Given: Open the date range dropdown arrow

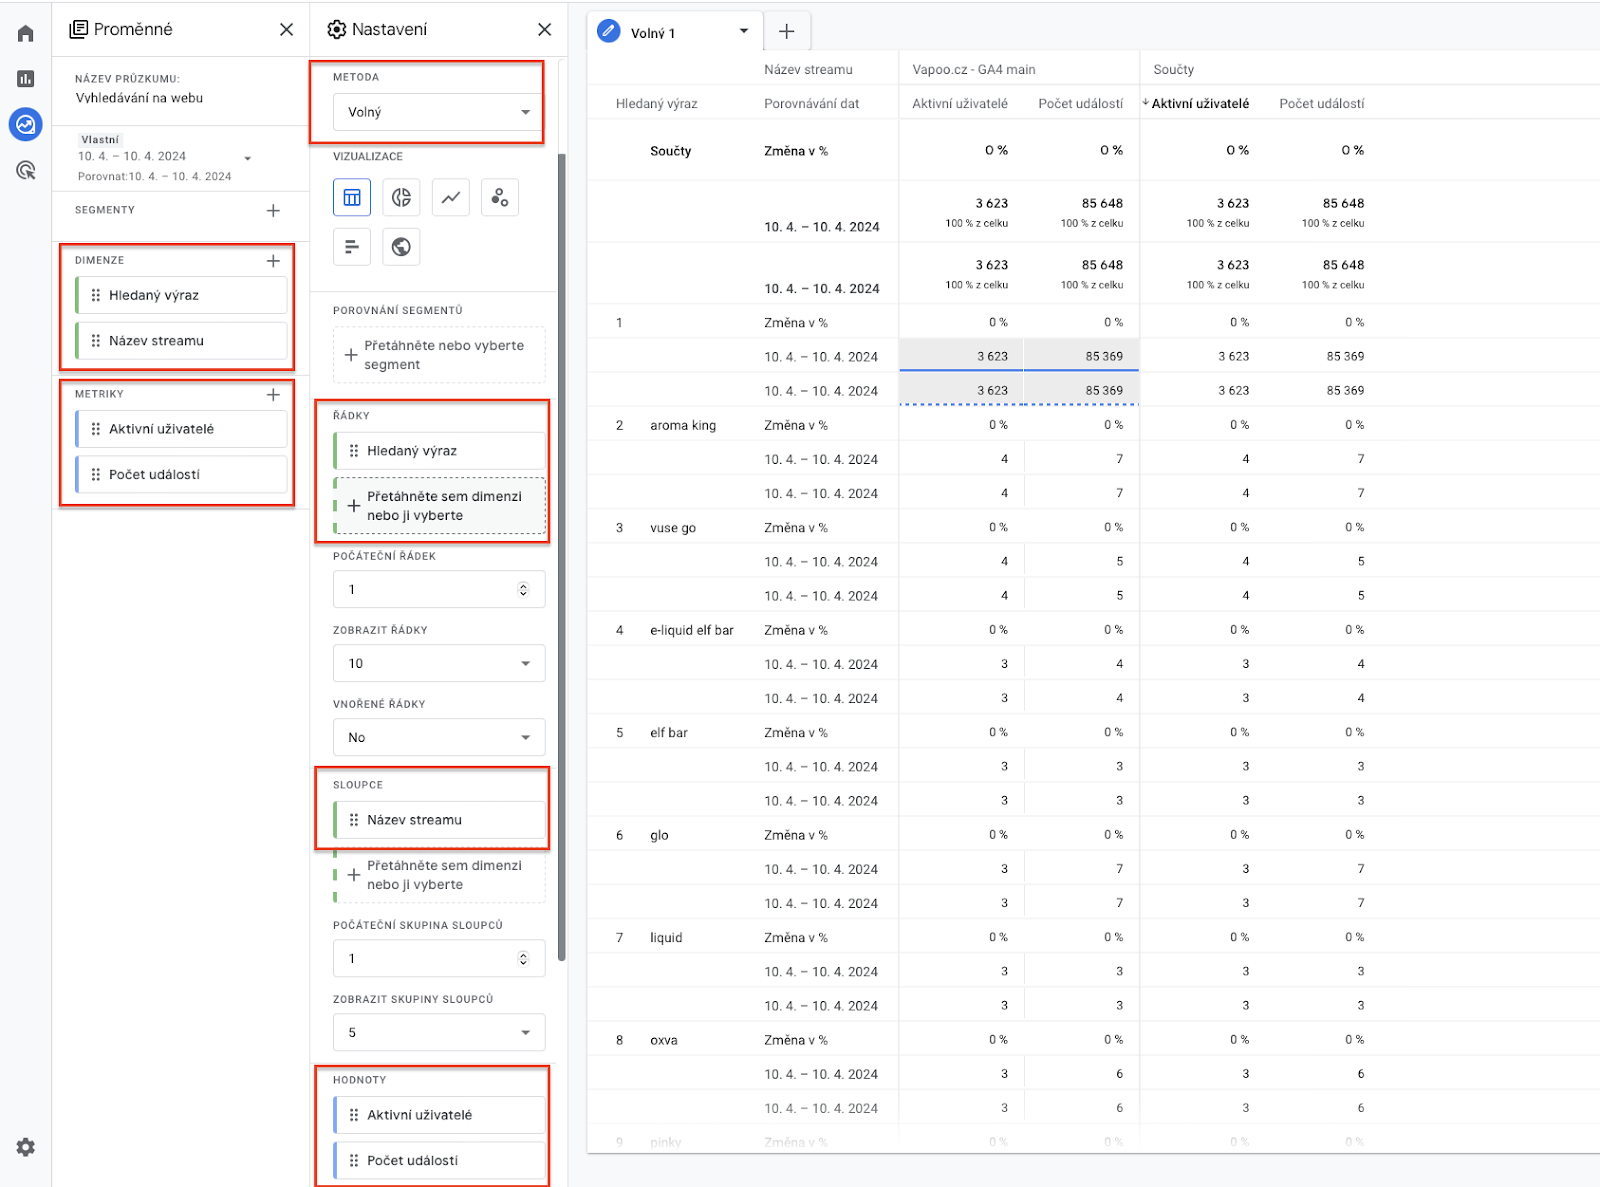Looking at the screenshot, I should [x=248, y=158].
